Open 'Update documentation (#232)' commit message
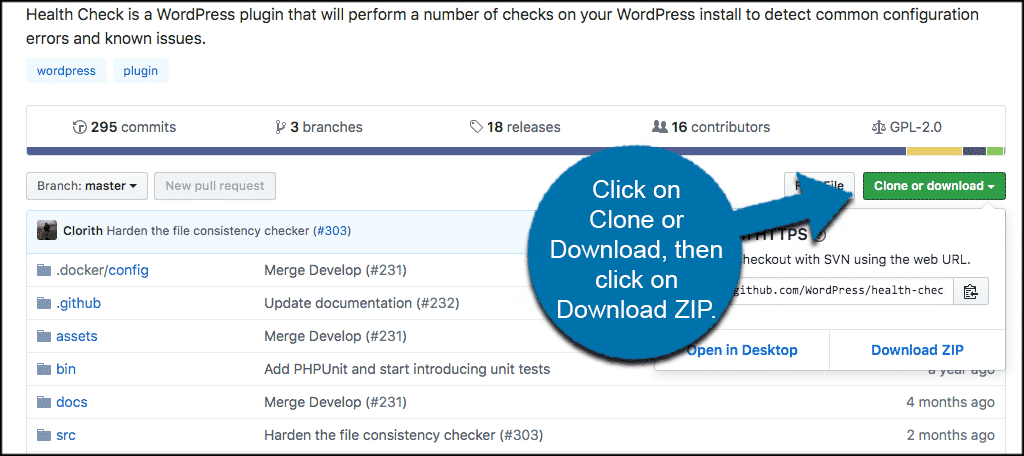This screenshot has width=1024, height=456. (362, 303)
